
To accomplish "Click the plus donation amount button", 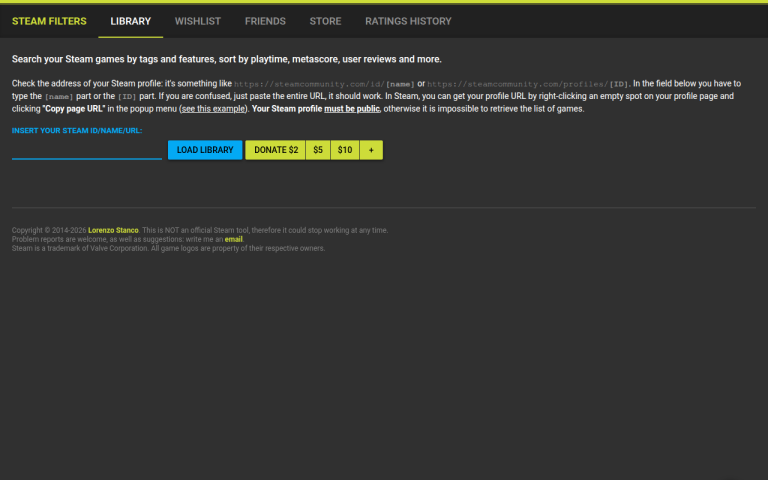I will 371,150.
